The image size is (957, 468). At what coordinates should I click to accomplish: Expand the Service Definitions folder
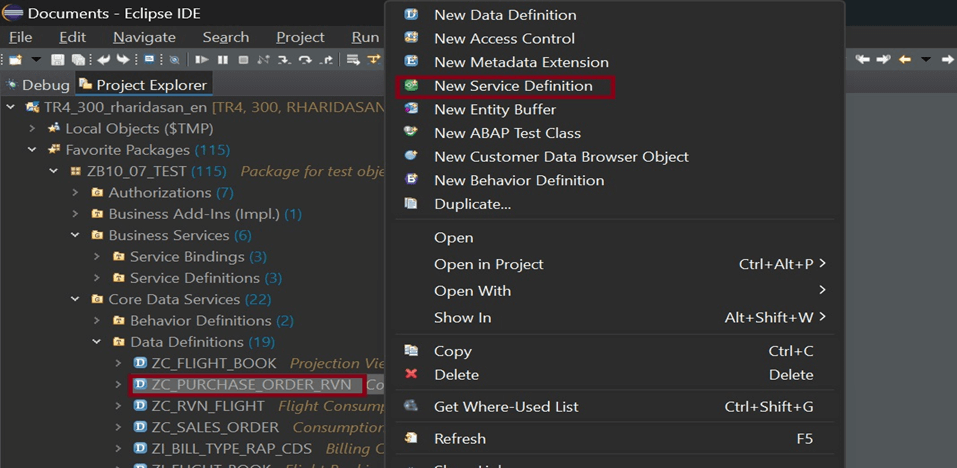point(96,278)
